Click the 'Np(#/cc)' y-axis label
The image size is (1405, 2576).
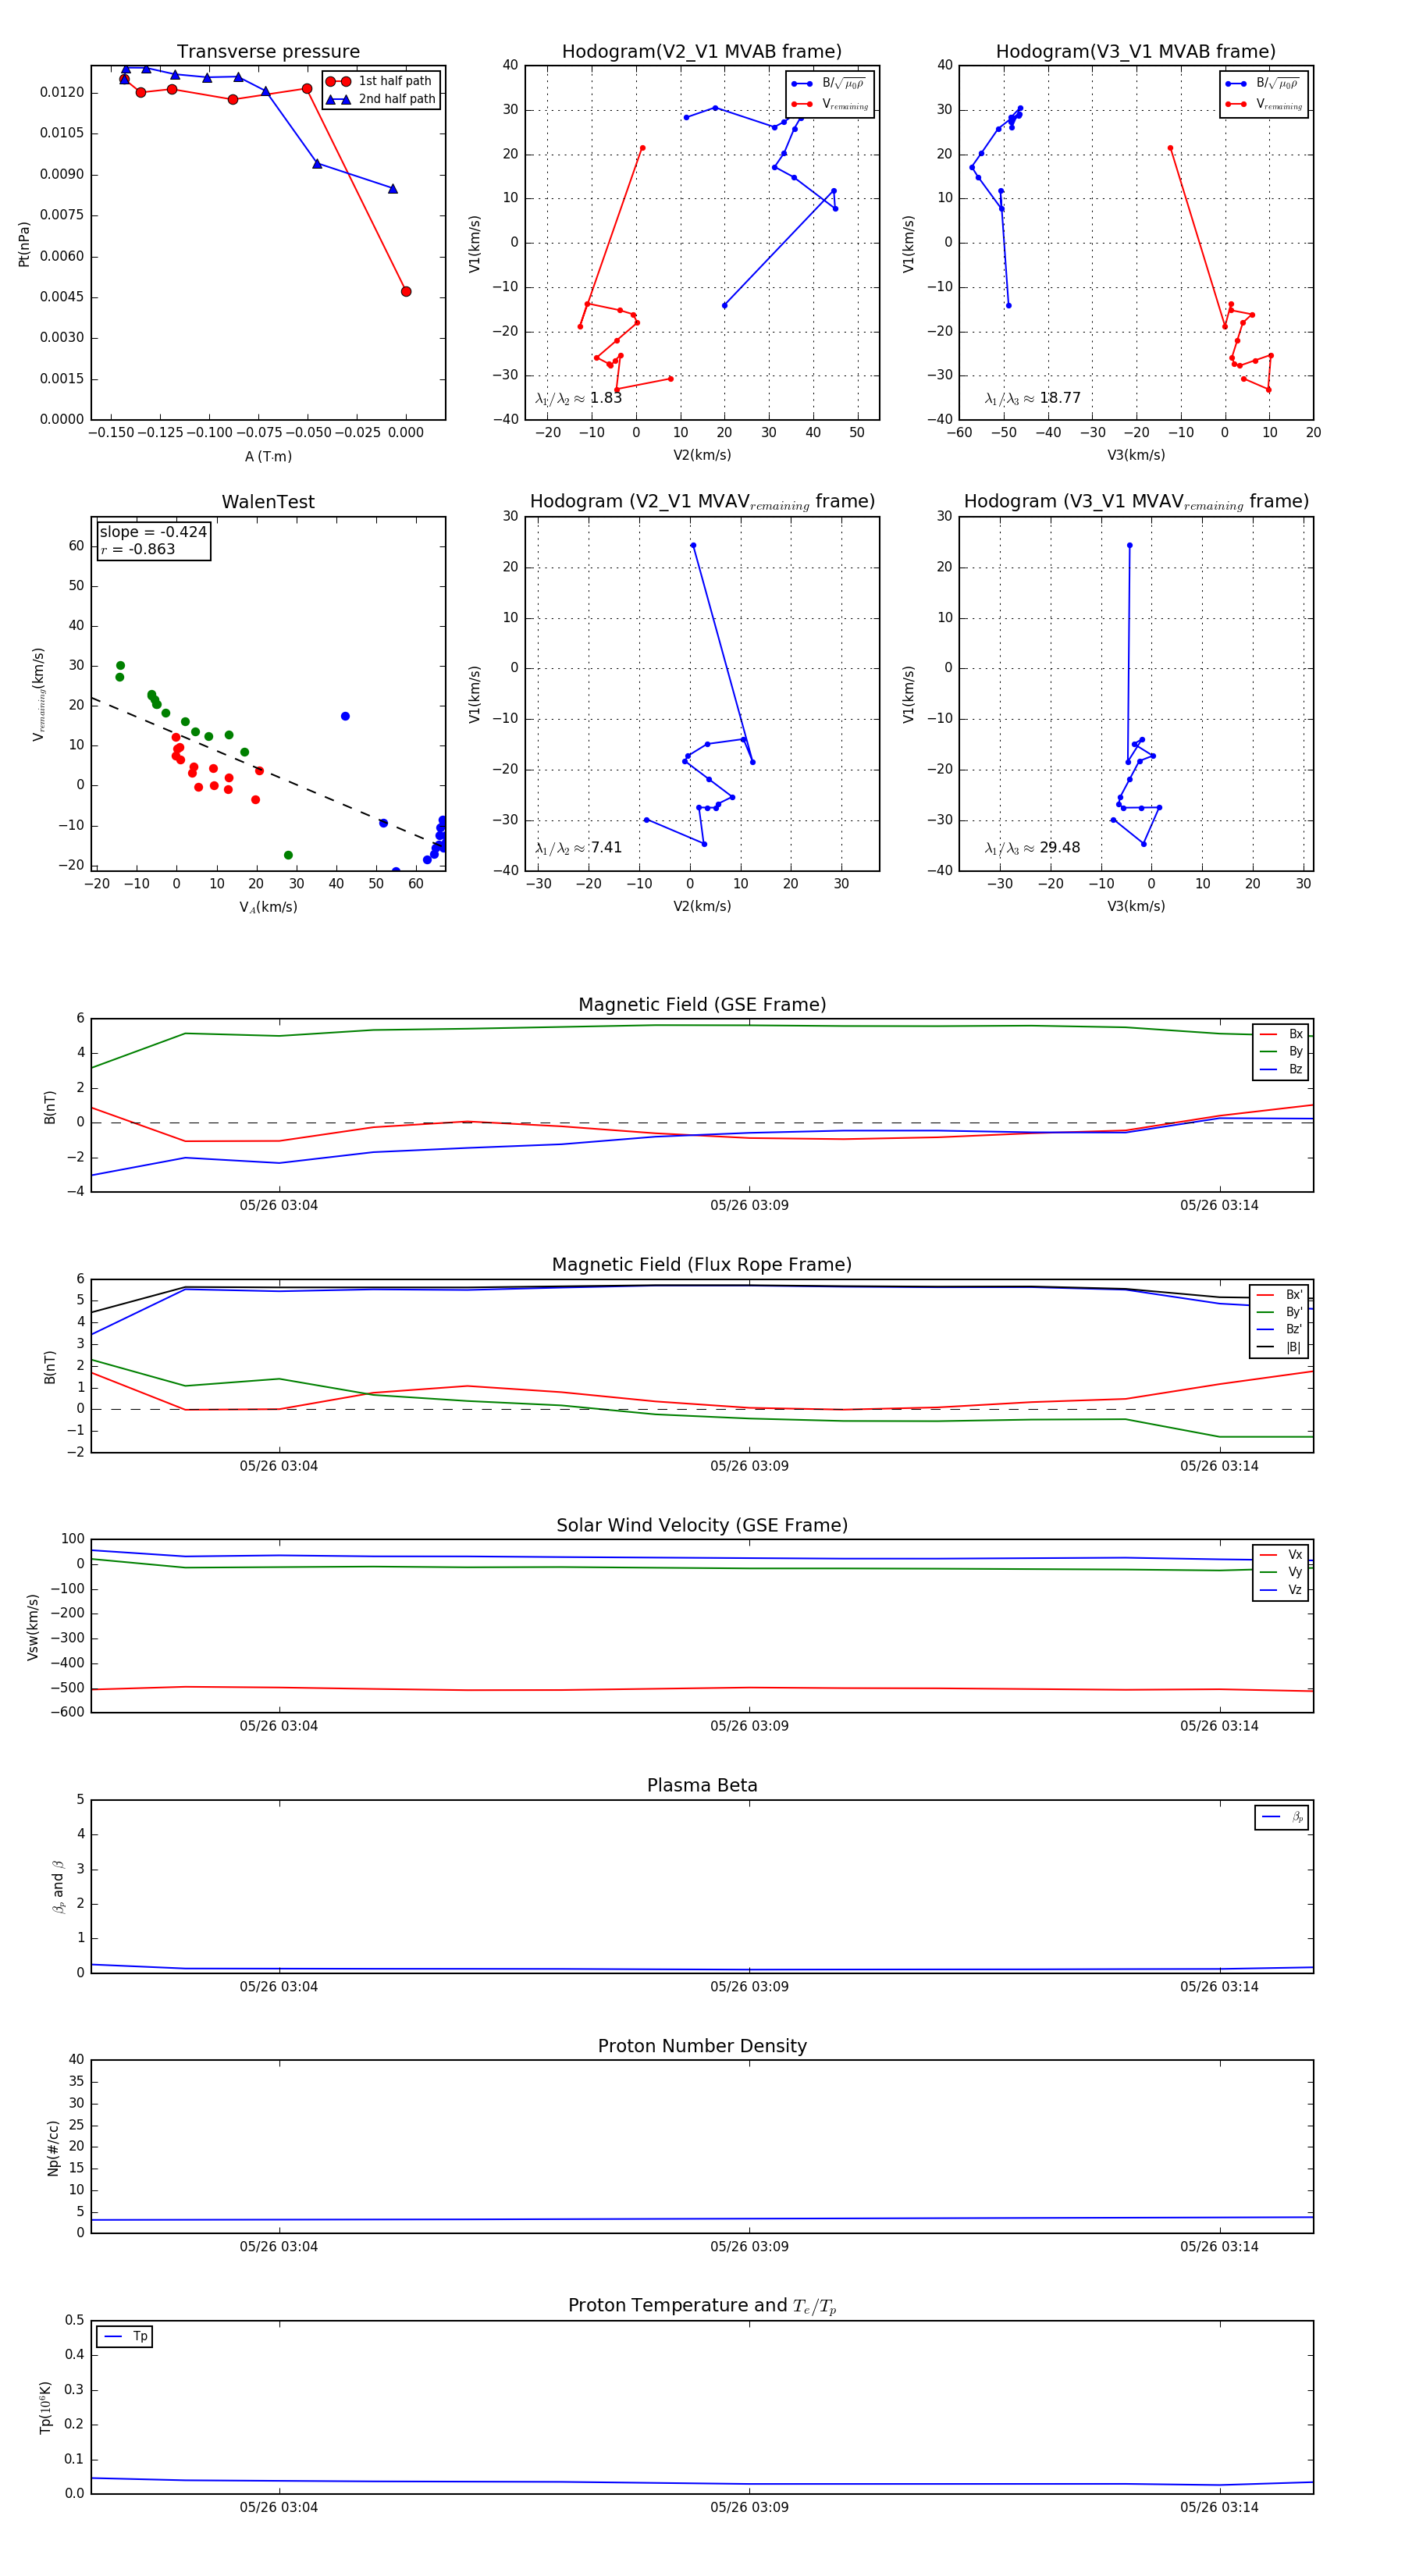click(x=54, y=2148)
